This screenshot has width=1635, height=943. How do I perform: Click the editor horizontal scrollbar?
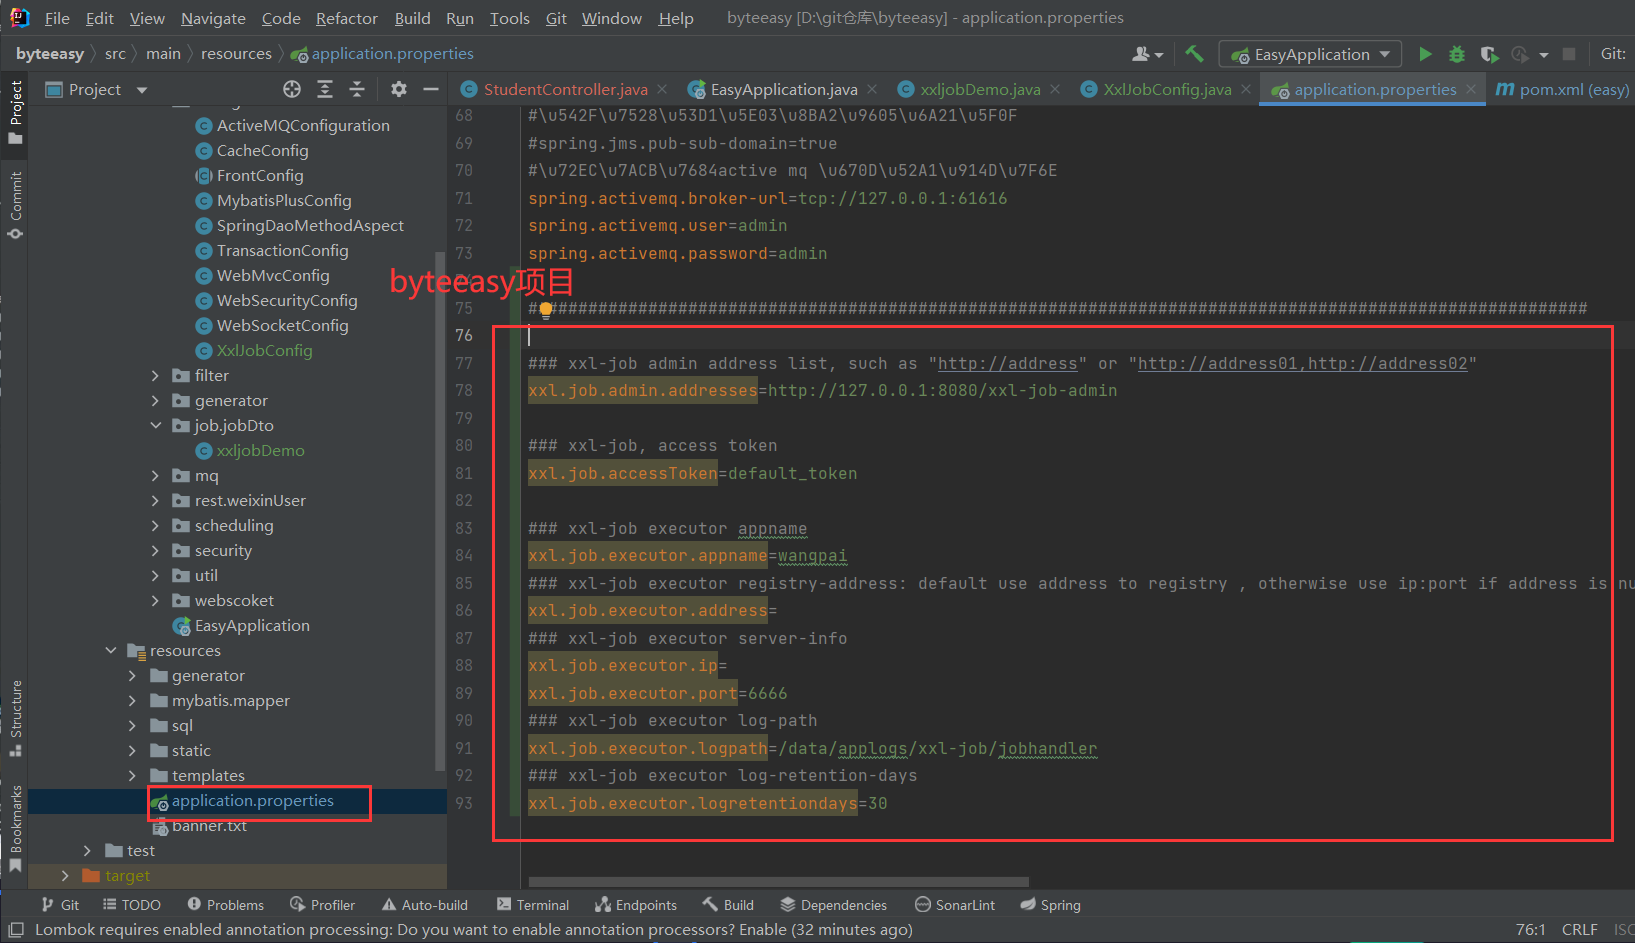[x=778, y=882]
